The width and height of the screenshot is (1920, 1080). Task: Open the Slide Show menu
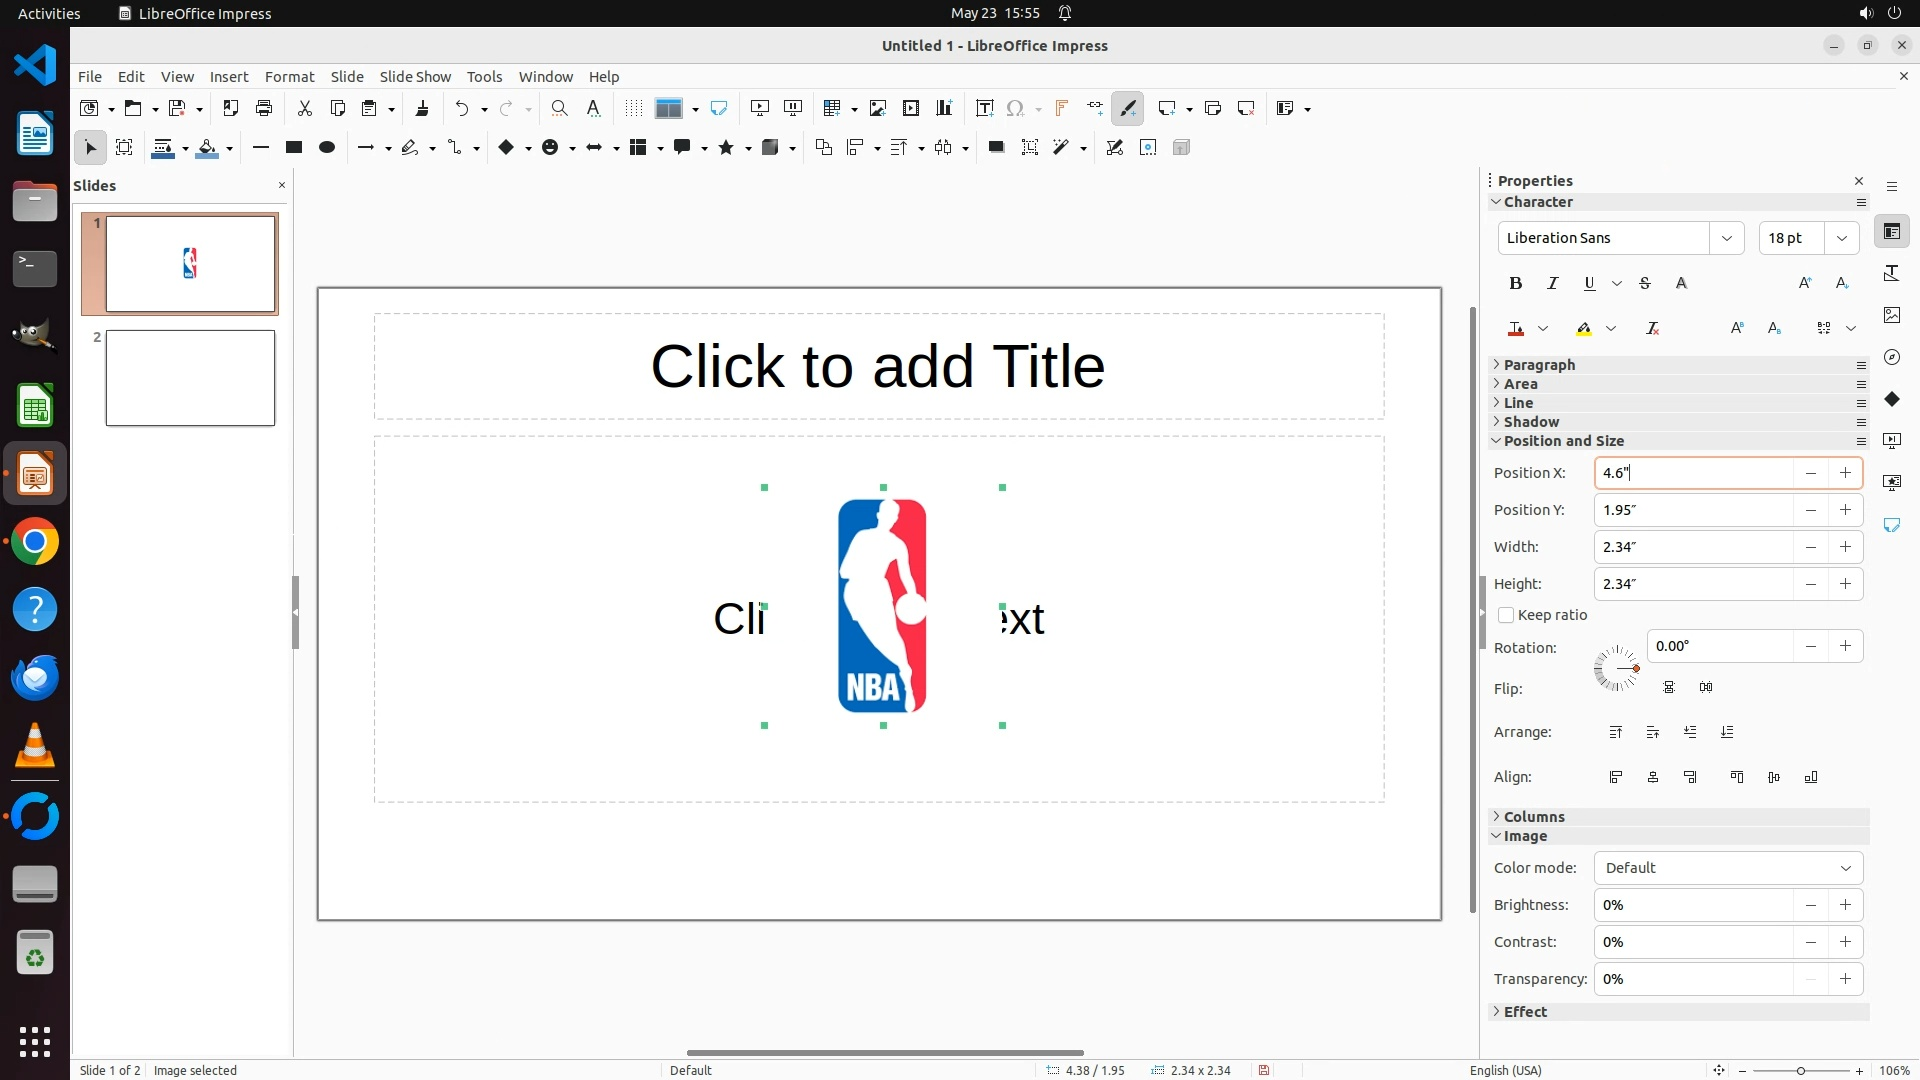click(415, 76)
